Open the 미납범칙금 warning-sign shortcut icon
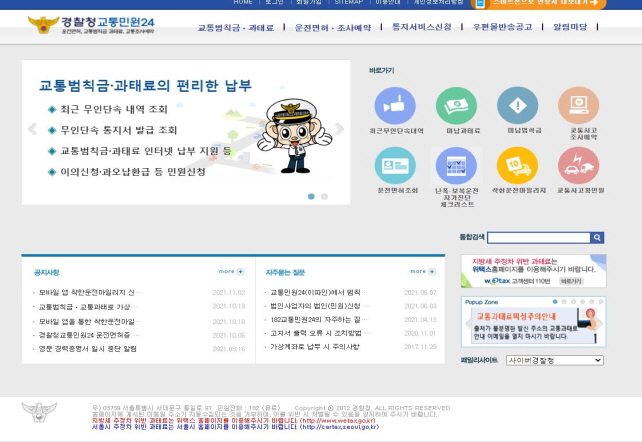 (x=518, y=106)
